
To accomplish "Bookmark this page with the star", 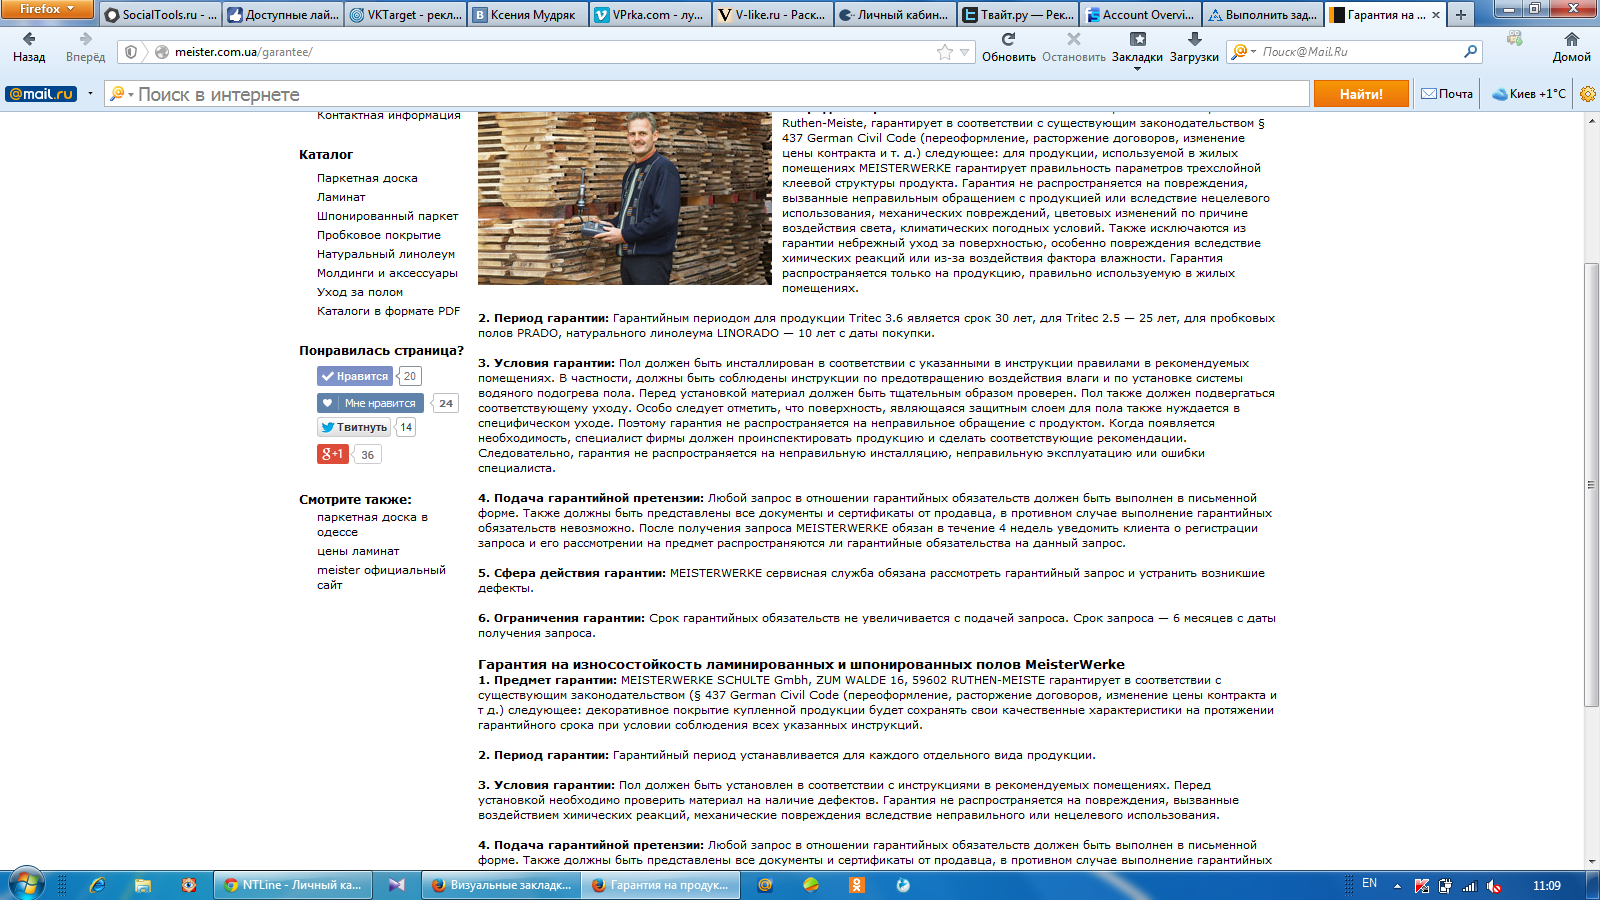I will (x=945, y=52).
